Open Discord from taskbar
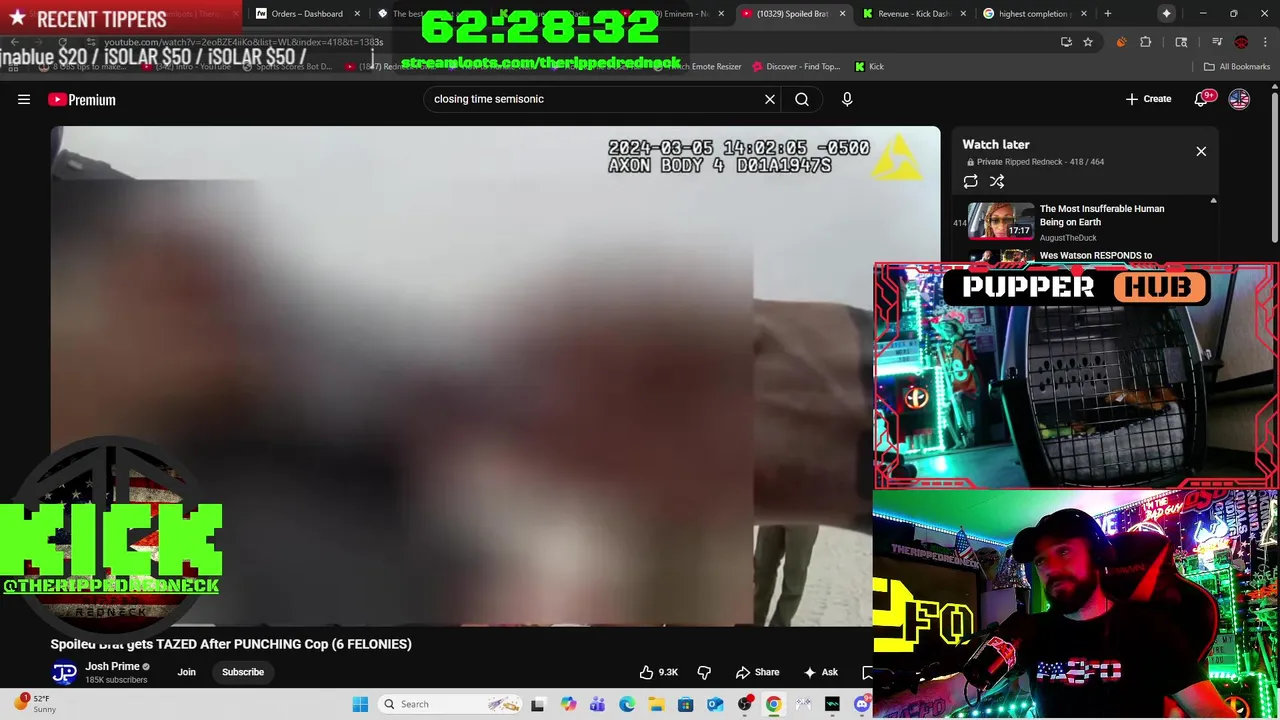The height and width of the screenshot is (720, 1280). [862, 704]
